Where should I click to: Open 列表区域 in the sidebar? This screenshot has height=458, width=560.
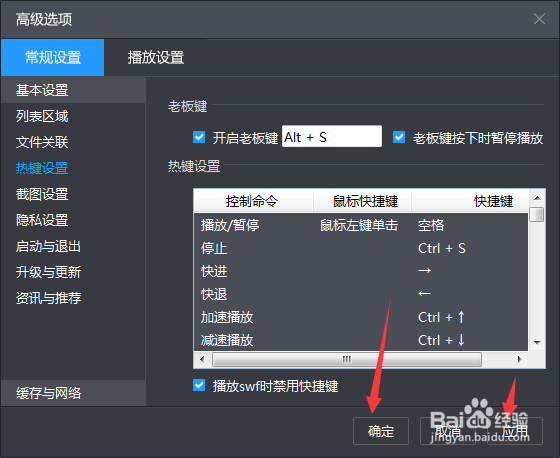[x=73, y=116]
